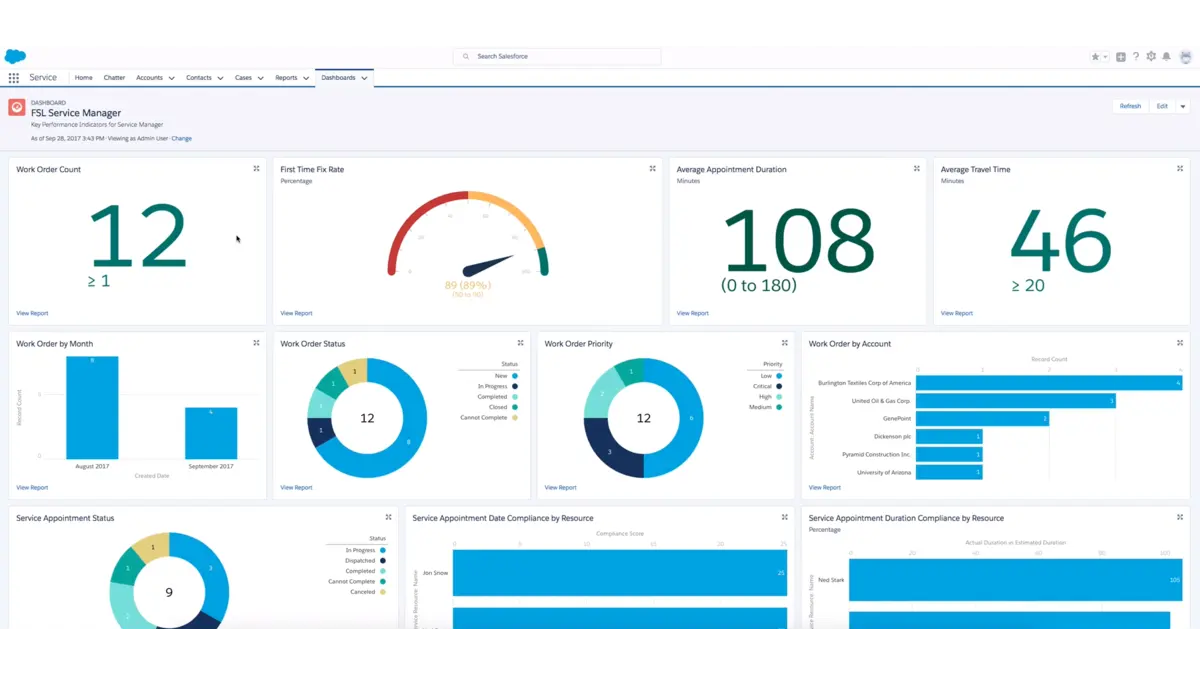
Task: Click the Salesforce cloud logo
Action: click(x=15, y=57)
